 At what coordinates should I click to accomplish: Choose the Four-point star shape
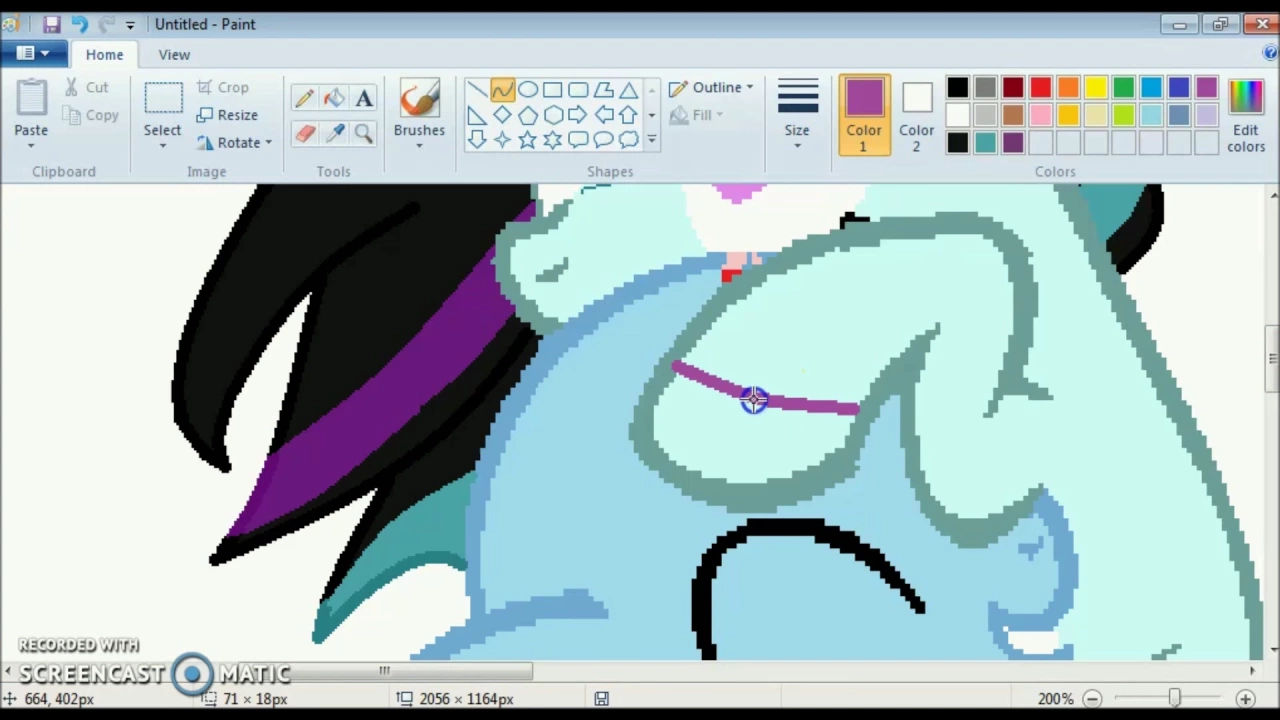coord(502,140)
